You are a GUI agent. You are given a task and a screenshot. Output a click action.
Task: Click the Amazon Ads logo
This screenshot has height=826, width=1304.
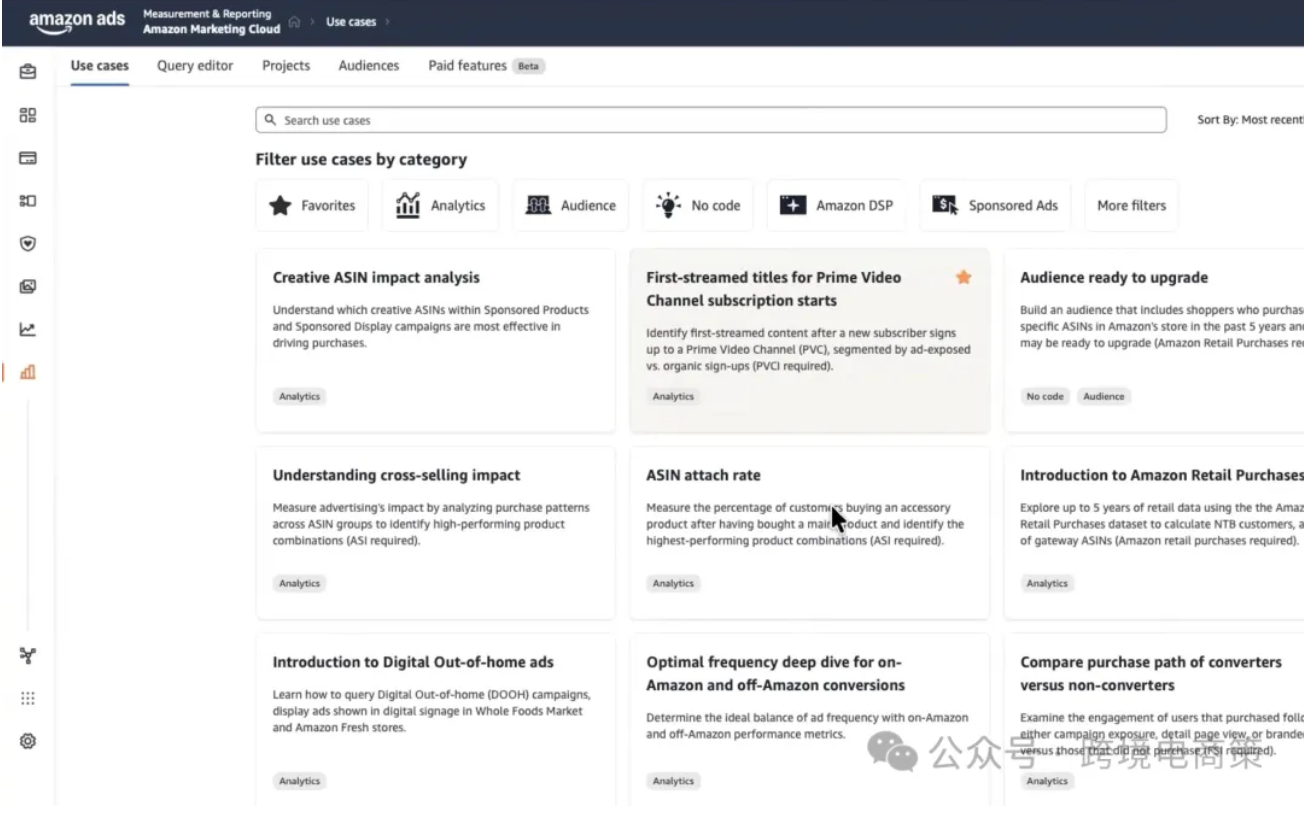pos(77,21)
